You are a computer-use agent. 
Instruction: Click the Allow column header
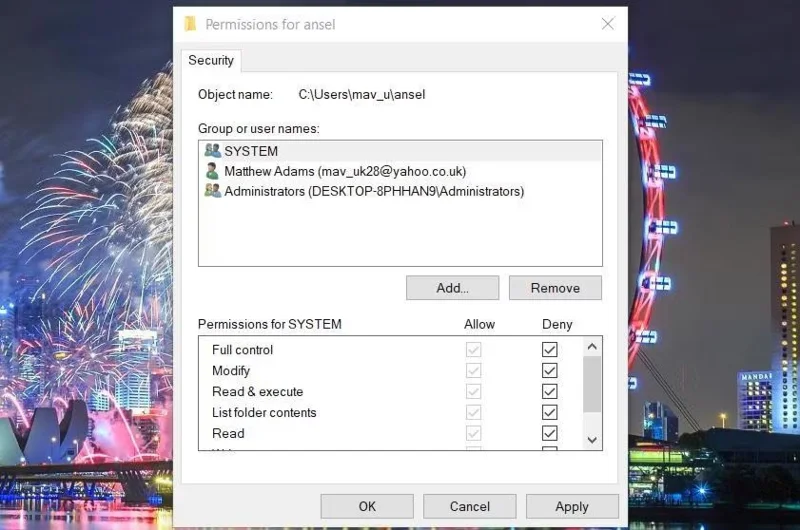coord(479,324)
